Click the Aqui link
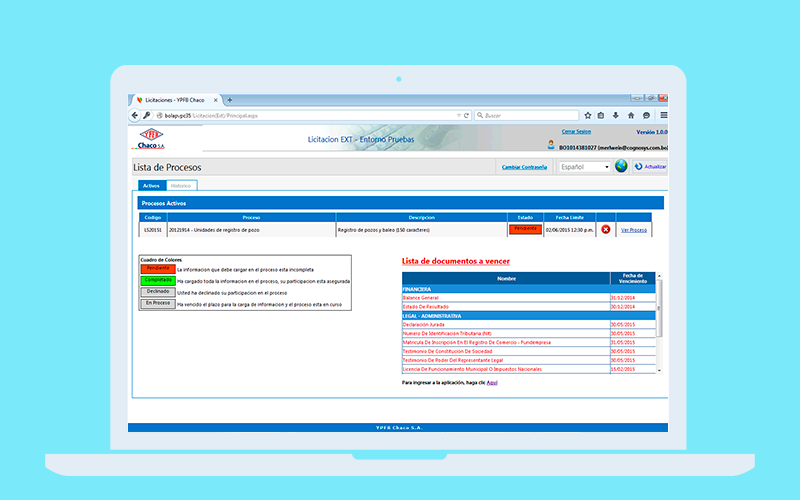This screenshot has height=500, width=800. [x=492, y=383]
